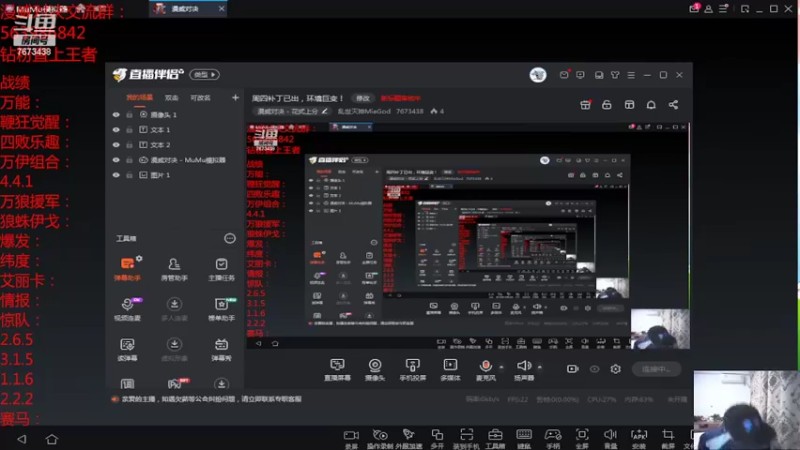Open 视频连麦 tool

[127, 309]
